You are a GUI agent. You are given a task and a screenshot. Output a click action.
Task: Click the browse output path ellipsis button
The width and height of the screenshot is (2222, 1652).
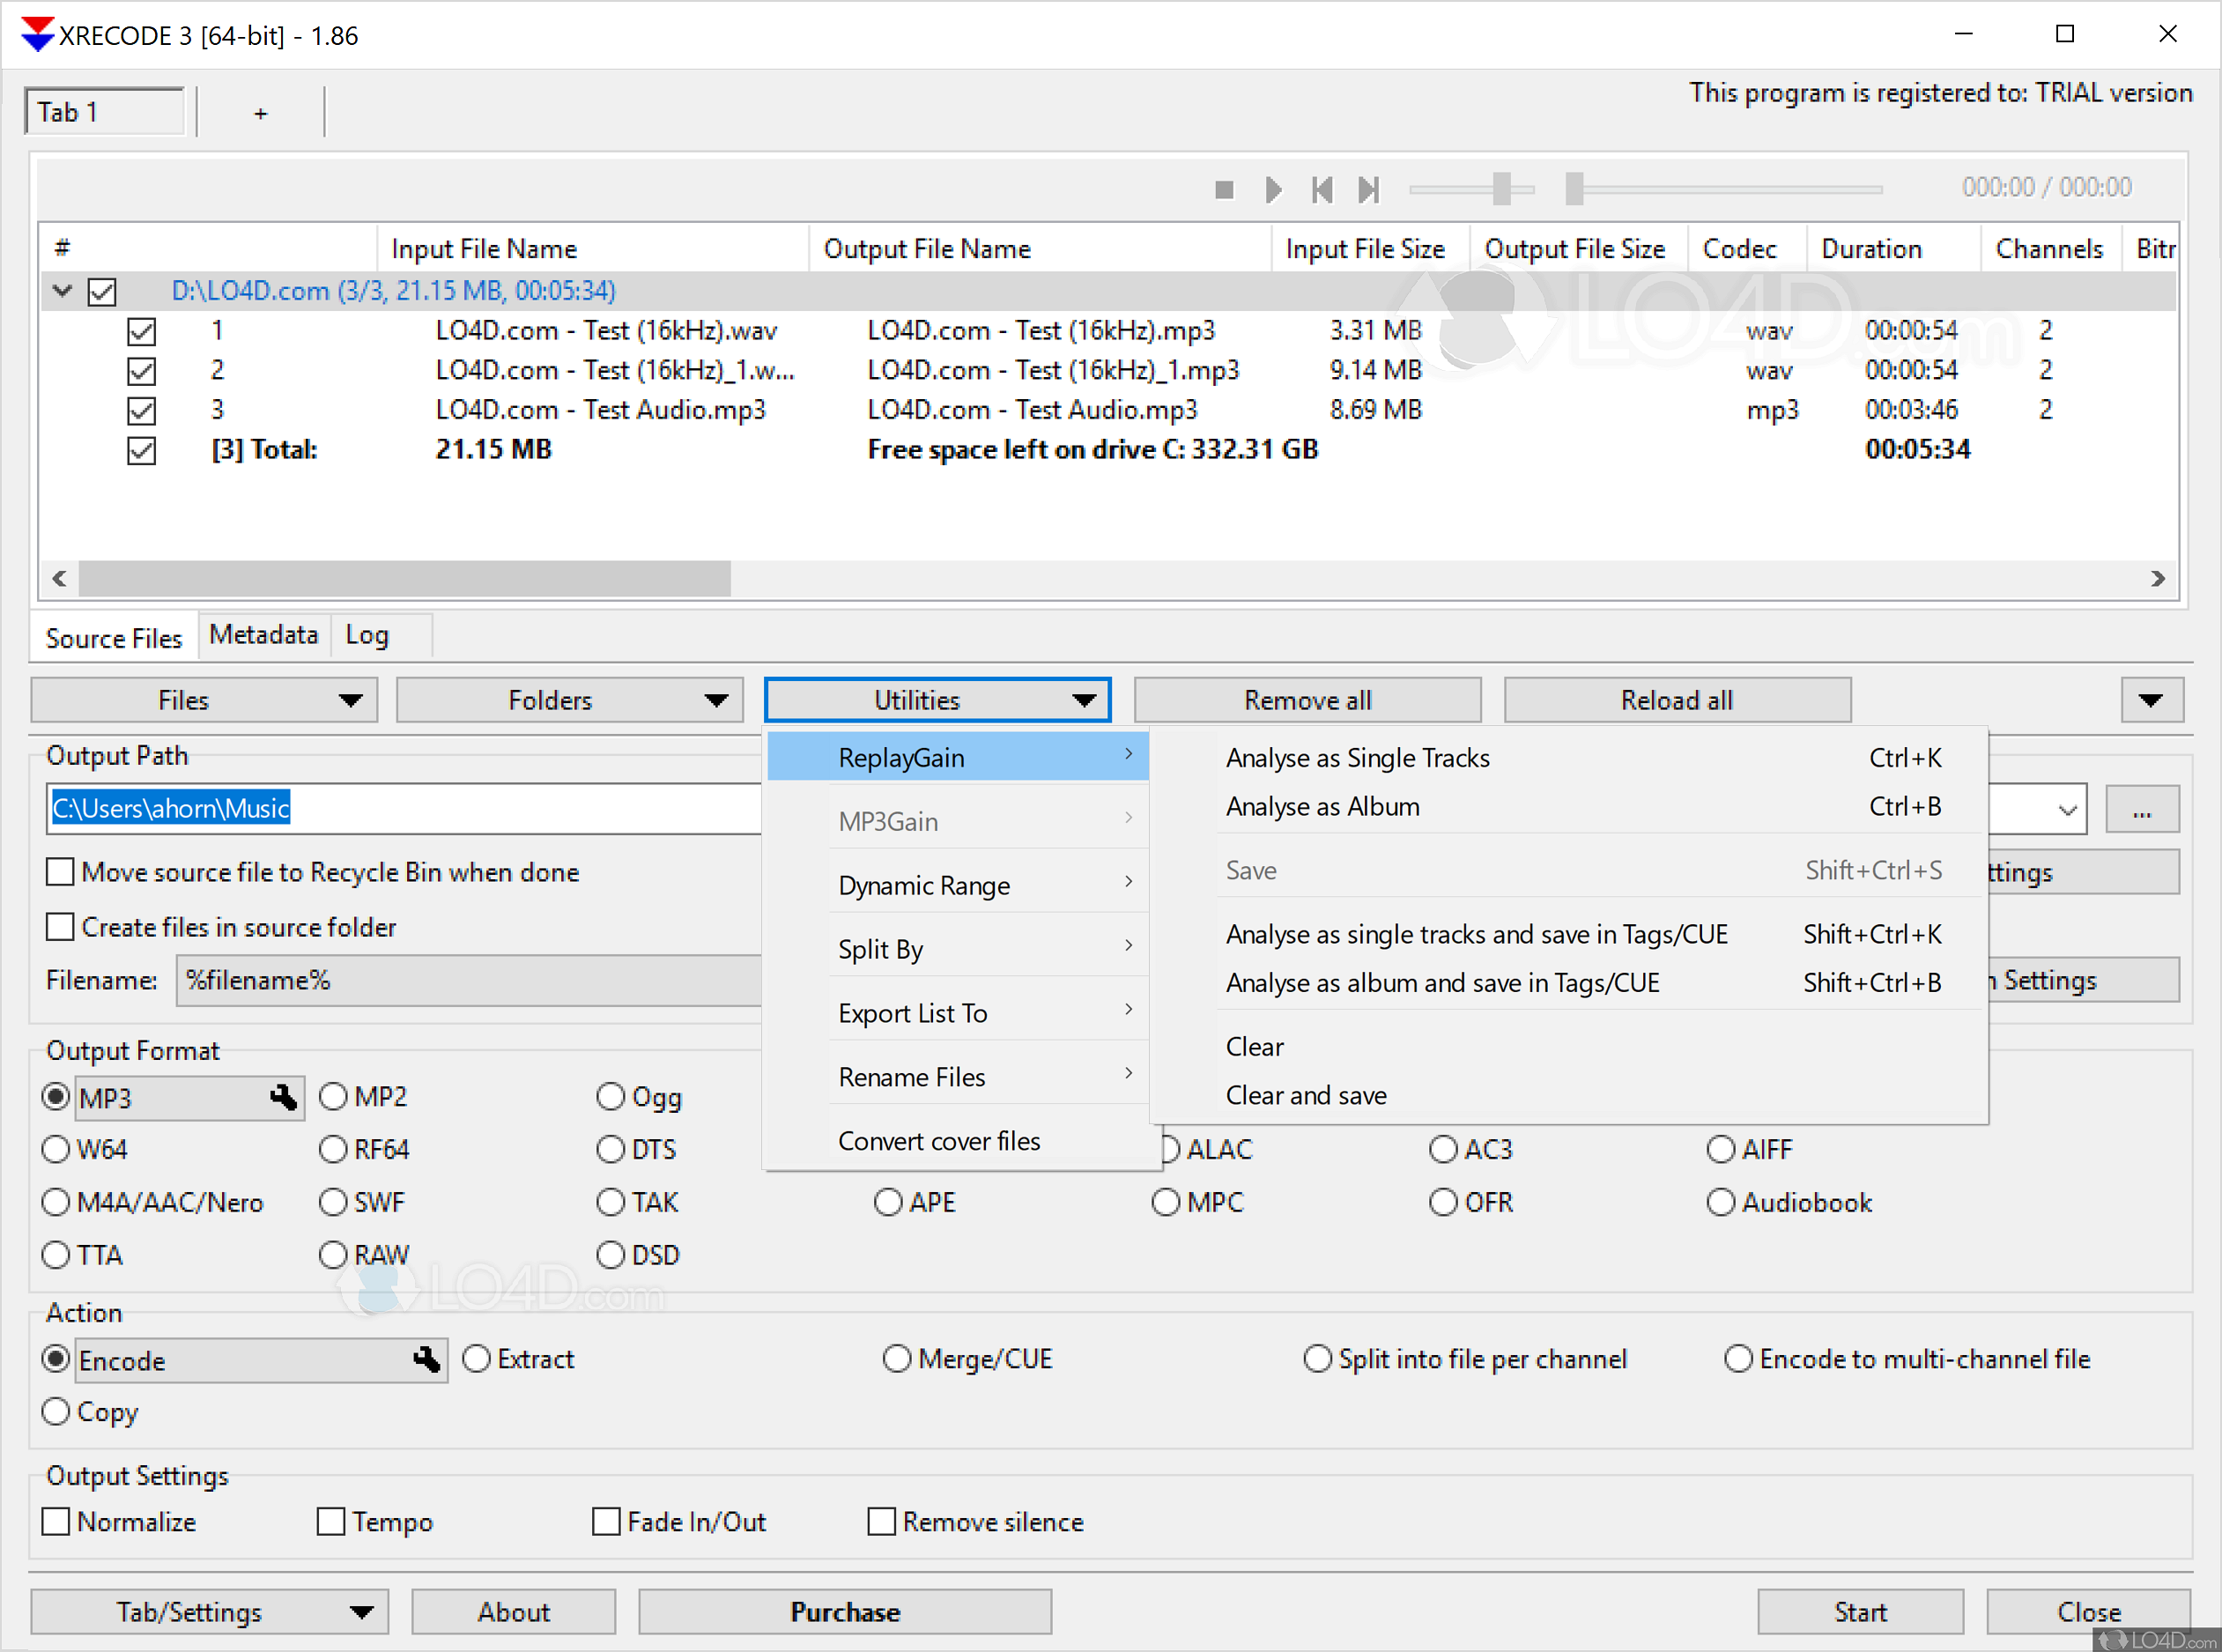[x=2141, y=810]
